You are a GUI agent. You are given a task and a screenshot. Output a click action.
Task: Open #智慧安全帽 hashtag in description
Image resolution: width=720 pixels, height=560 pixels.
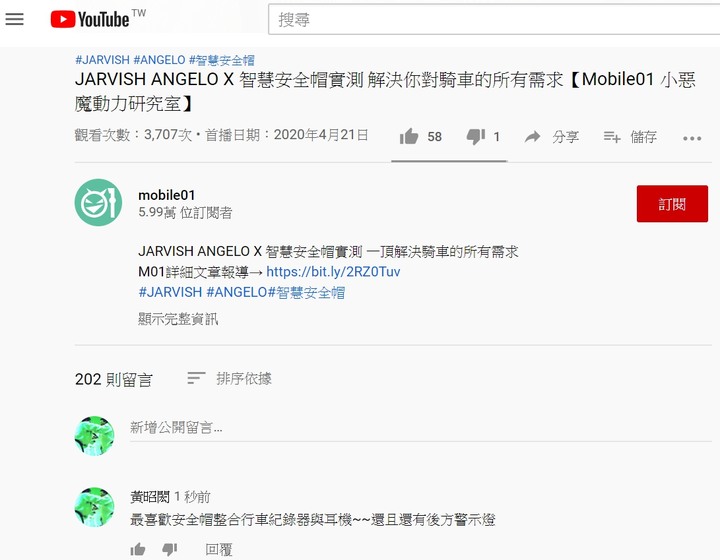306,292
